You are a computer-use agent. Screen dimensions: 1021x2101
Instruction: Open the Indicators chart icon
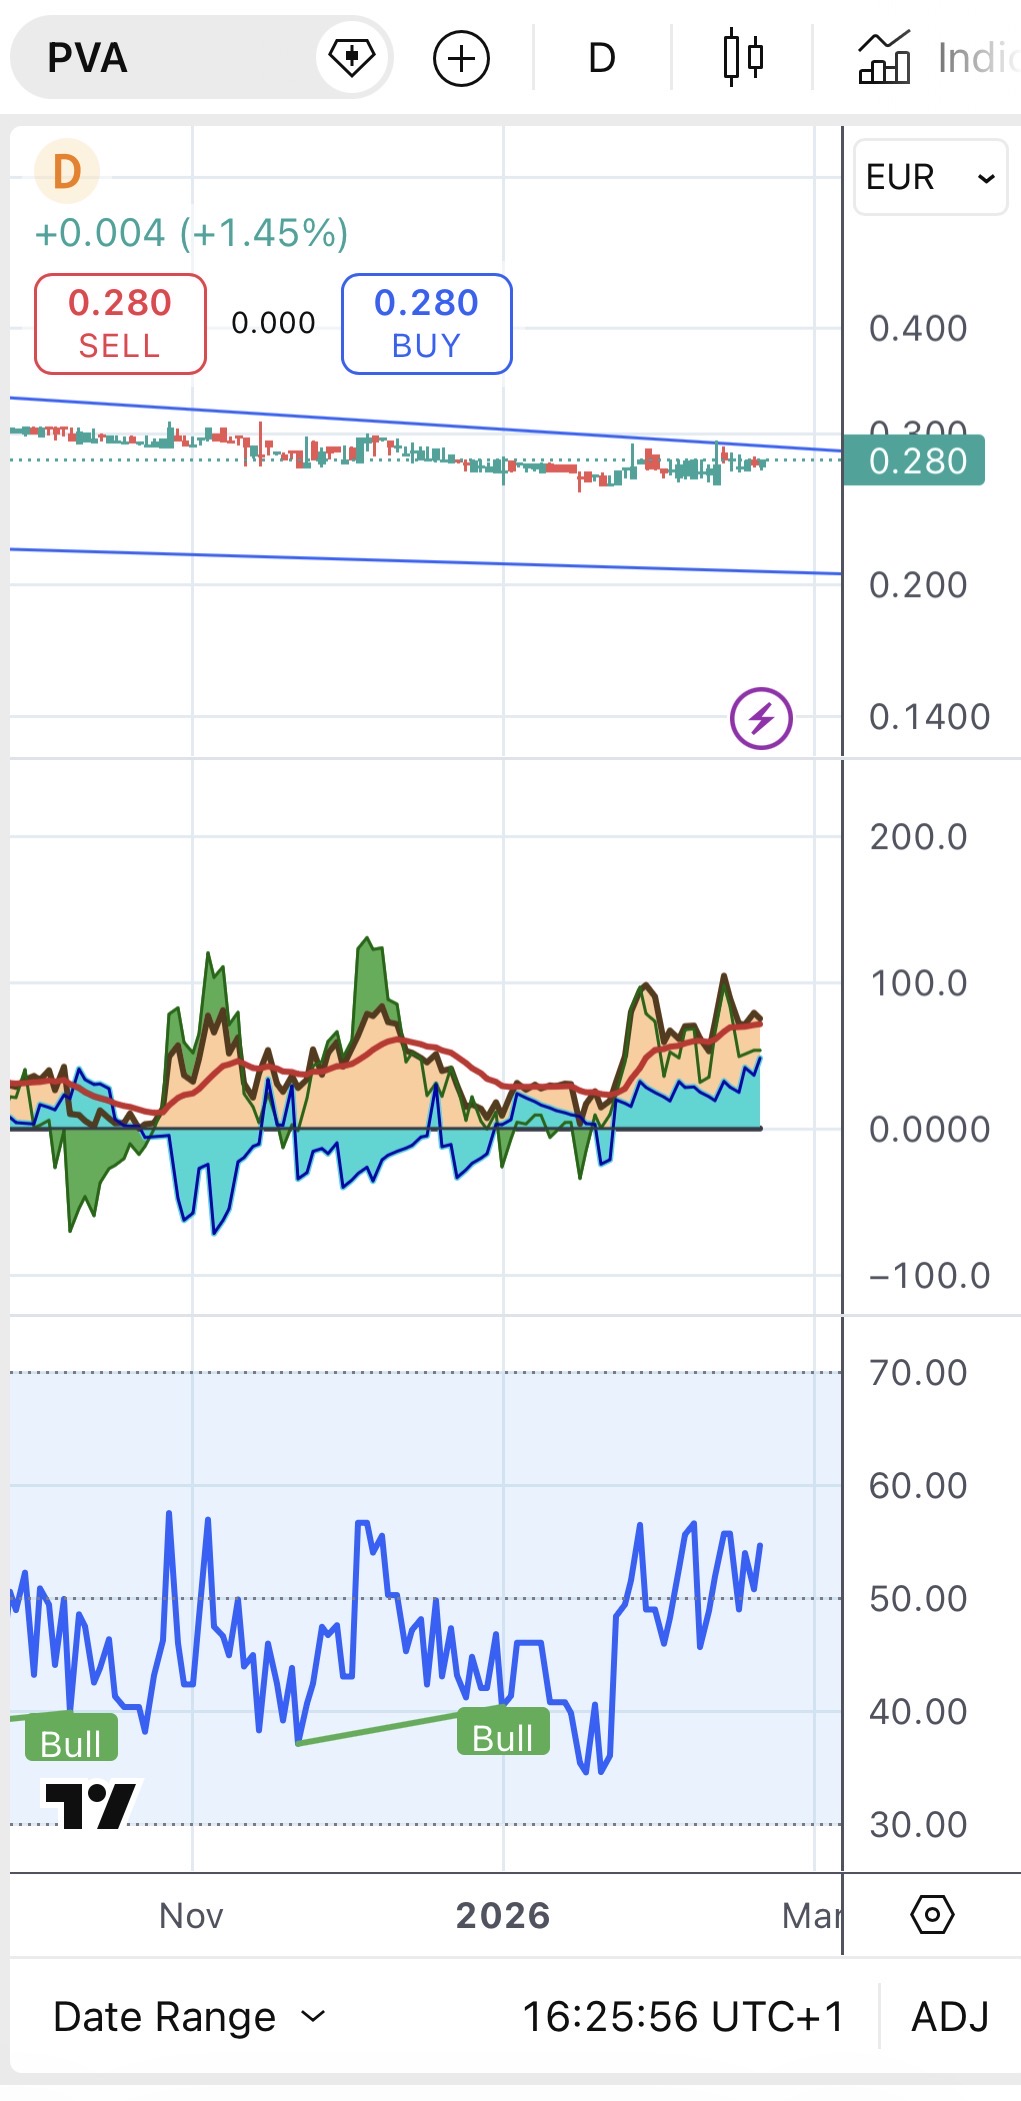(884, 58)
